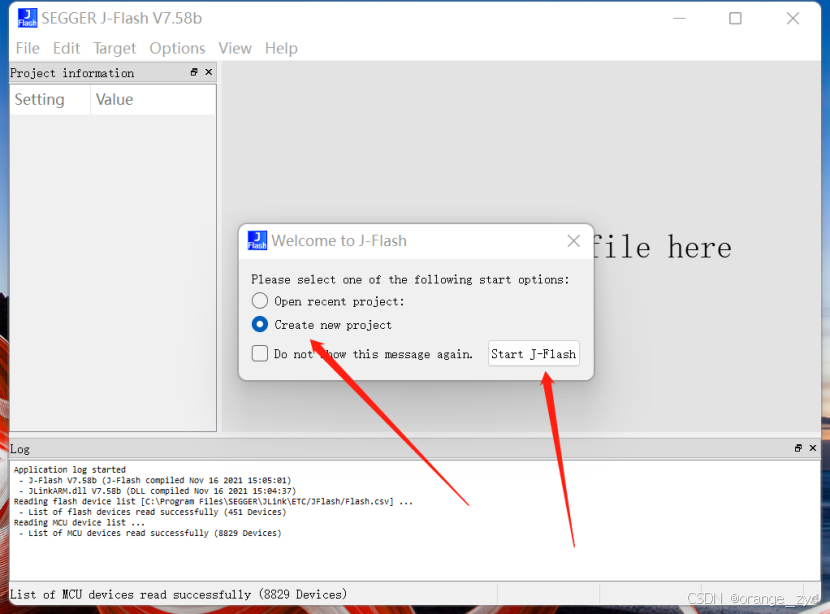Open the Options menu
This screenshot has width=830, height=614.
pyautogui.click(x=177, y=48)
